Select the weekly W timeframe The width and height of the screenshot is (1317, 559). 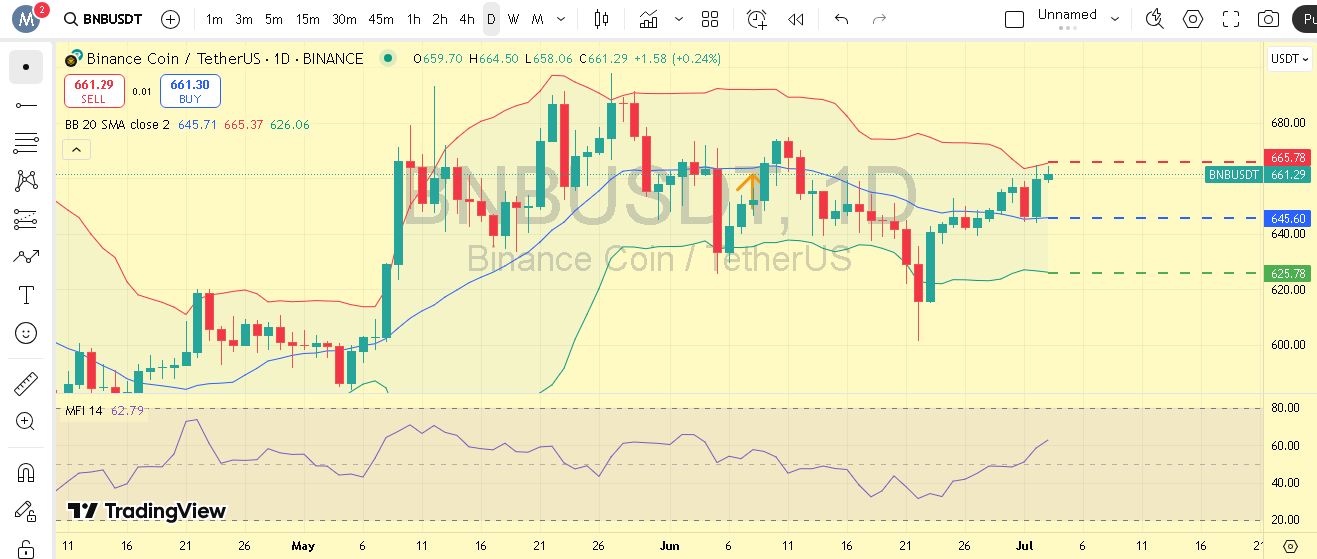(x=513, y=19)
